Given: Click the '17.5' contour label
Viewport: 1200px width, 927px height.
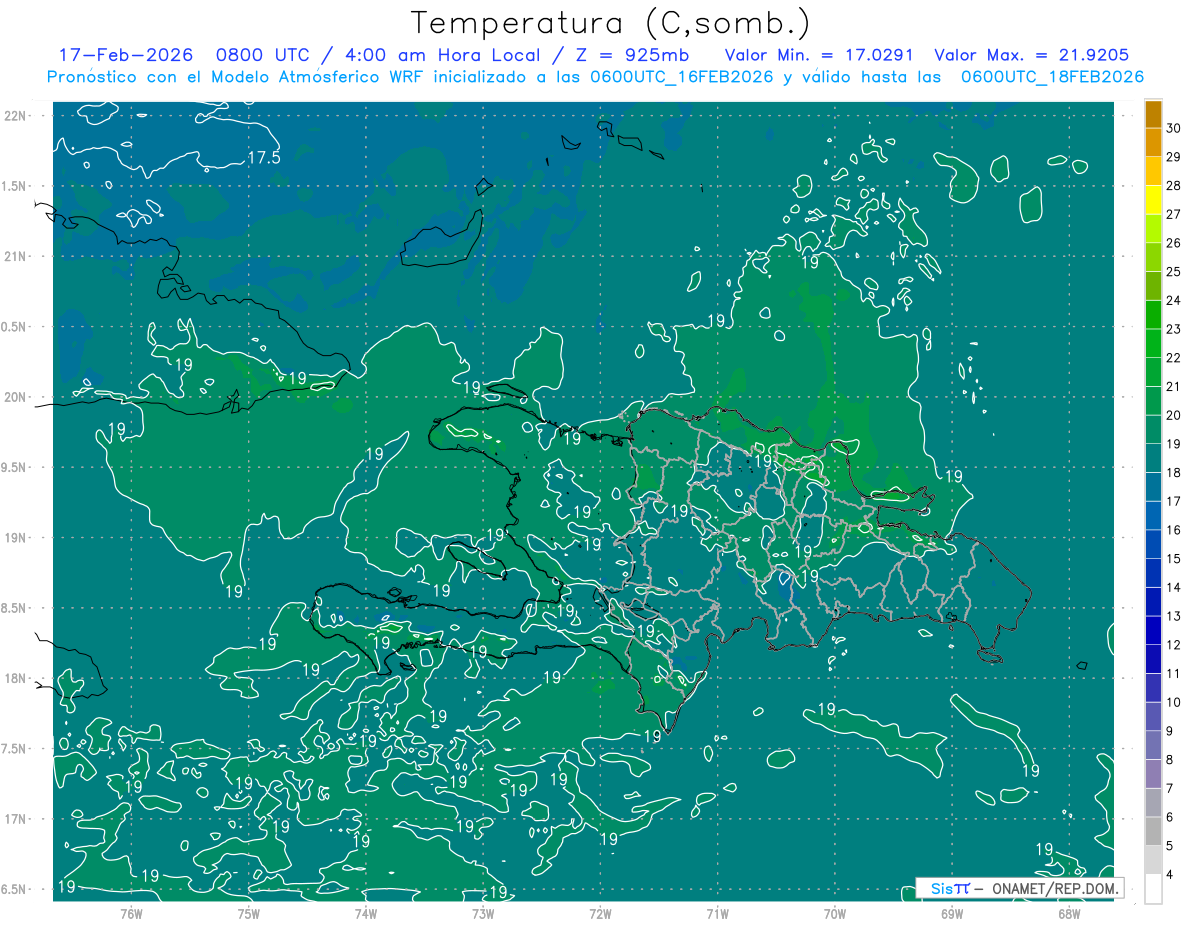Looking at the screenshot, I should 264,158.
